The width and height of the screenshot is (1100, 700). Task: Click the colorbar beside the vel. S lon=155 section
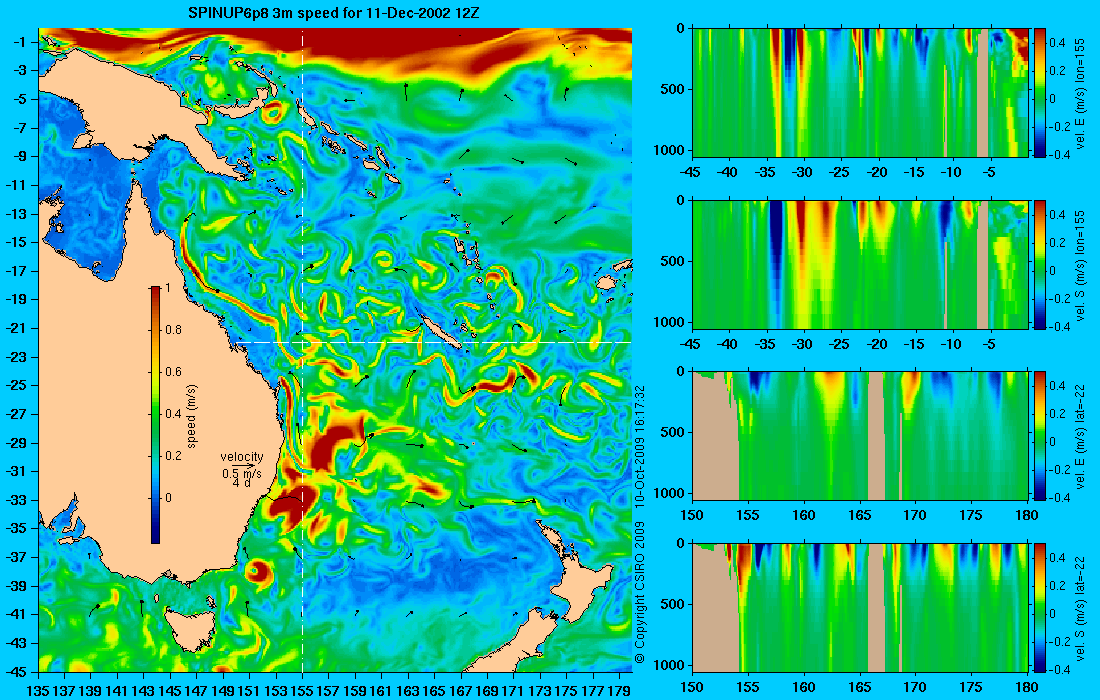click(x=1040, y=264)
